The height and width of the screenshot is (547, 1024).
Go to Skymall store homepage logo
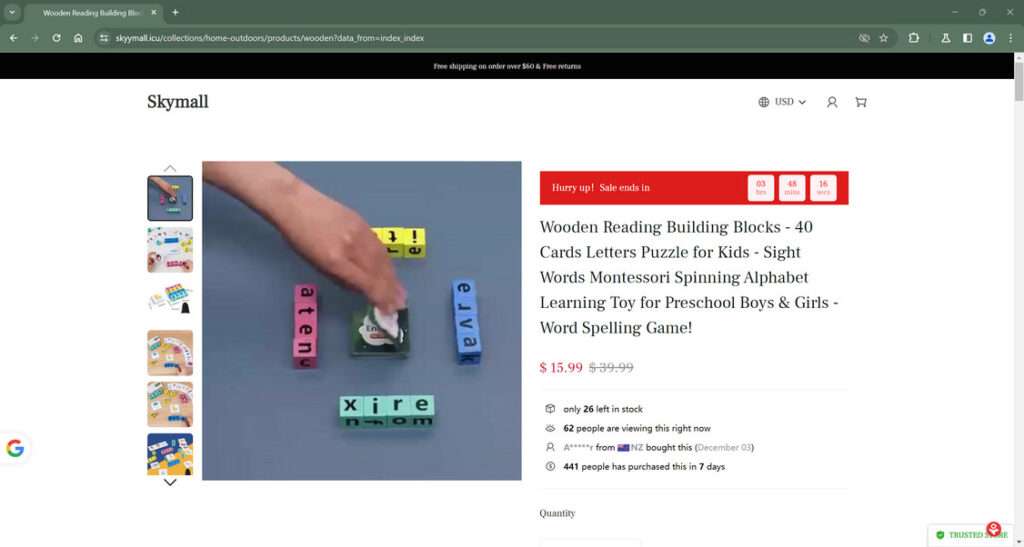[178, 102]
